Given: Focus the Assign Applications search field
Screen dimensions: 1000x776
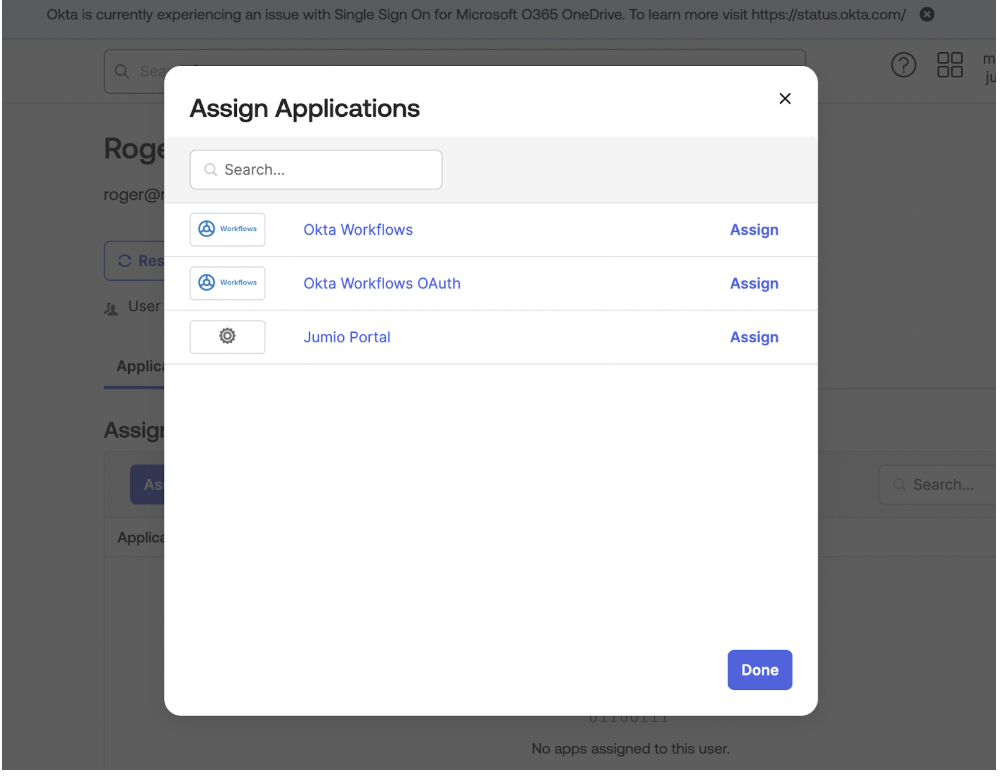Looking at the screenshot, I should click(x=316, y=170).
